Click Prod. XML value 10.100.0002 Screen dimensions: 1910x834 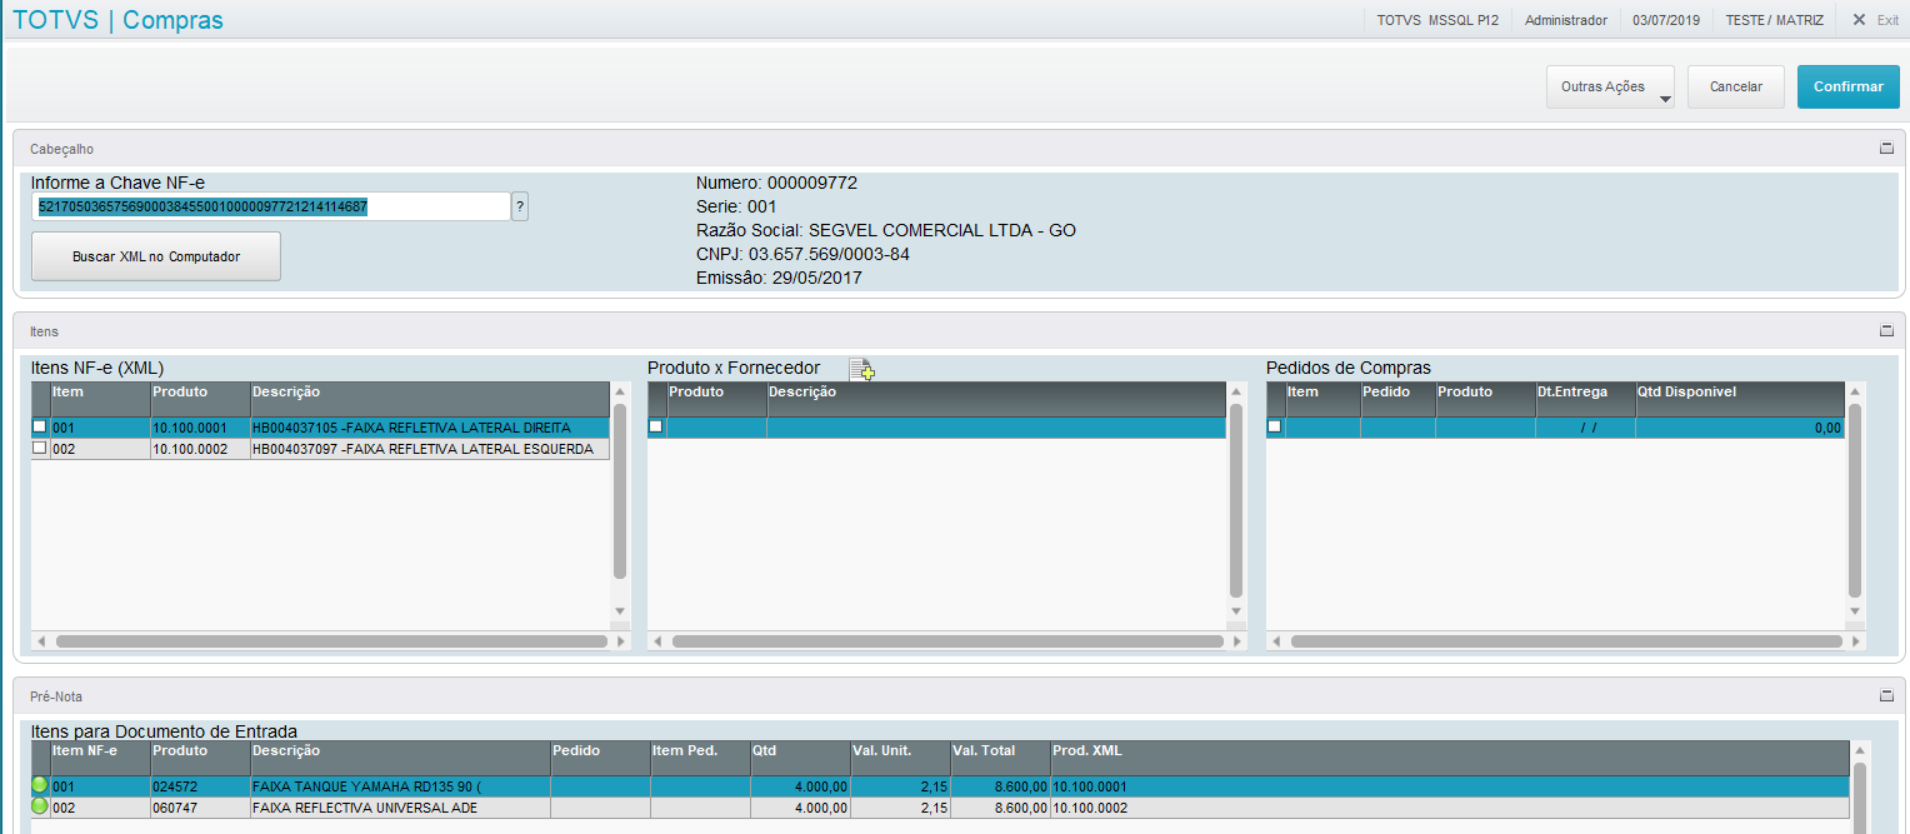[1090, 808]
